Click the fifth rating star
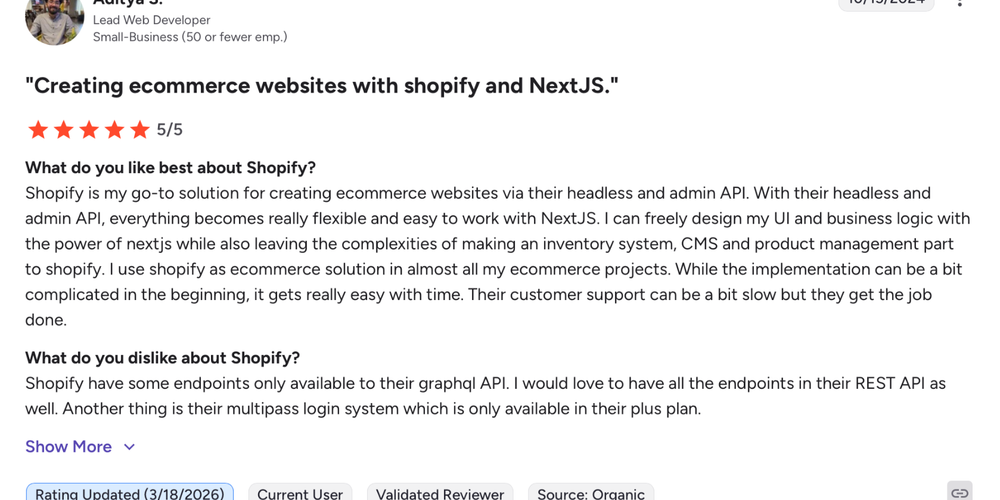This screenshot has height=500, width=1000. point(140,130)
